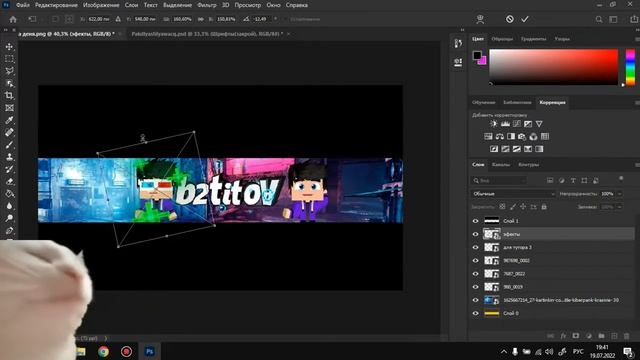The image size is (640, 360).
Task: Hide the 'эфекты' layer
Action: click(476, 234)
